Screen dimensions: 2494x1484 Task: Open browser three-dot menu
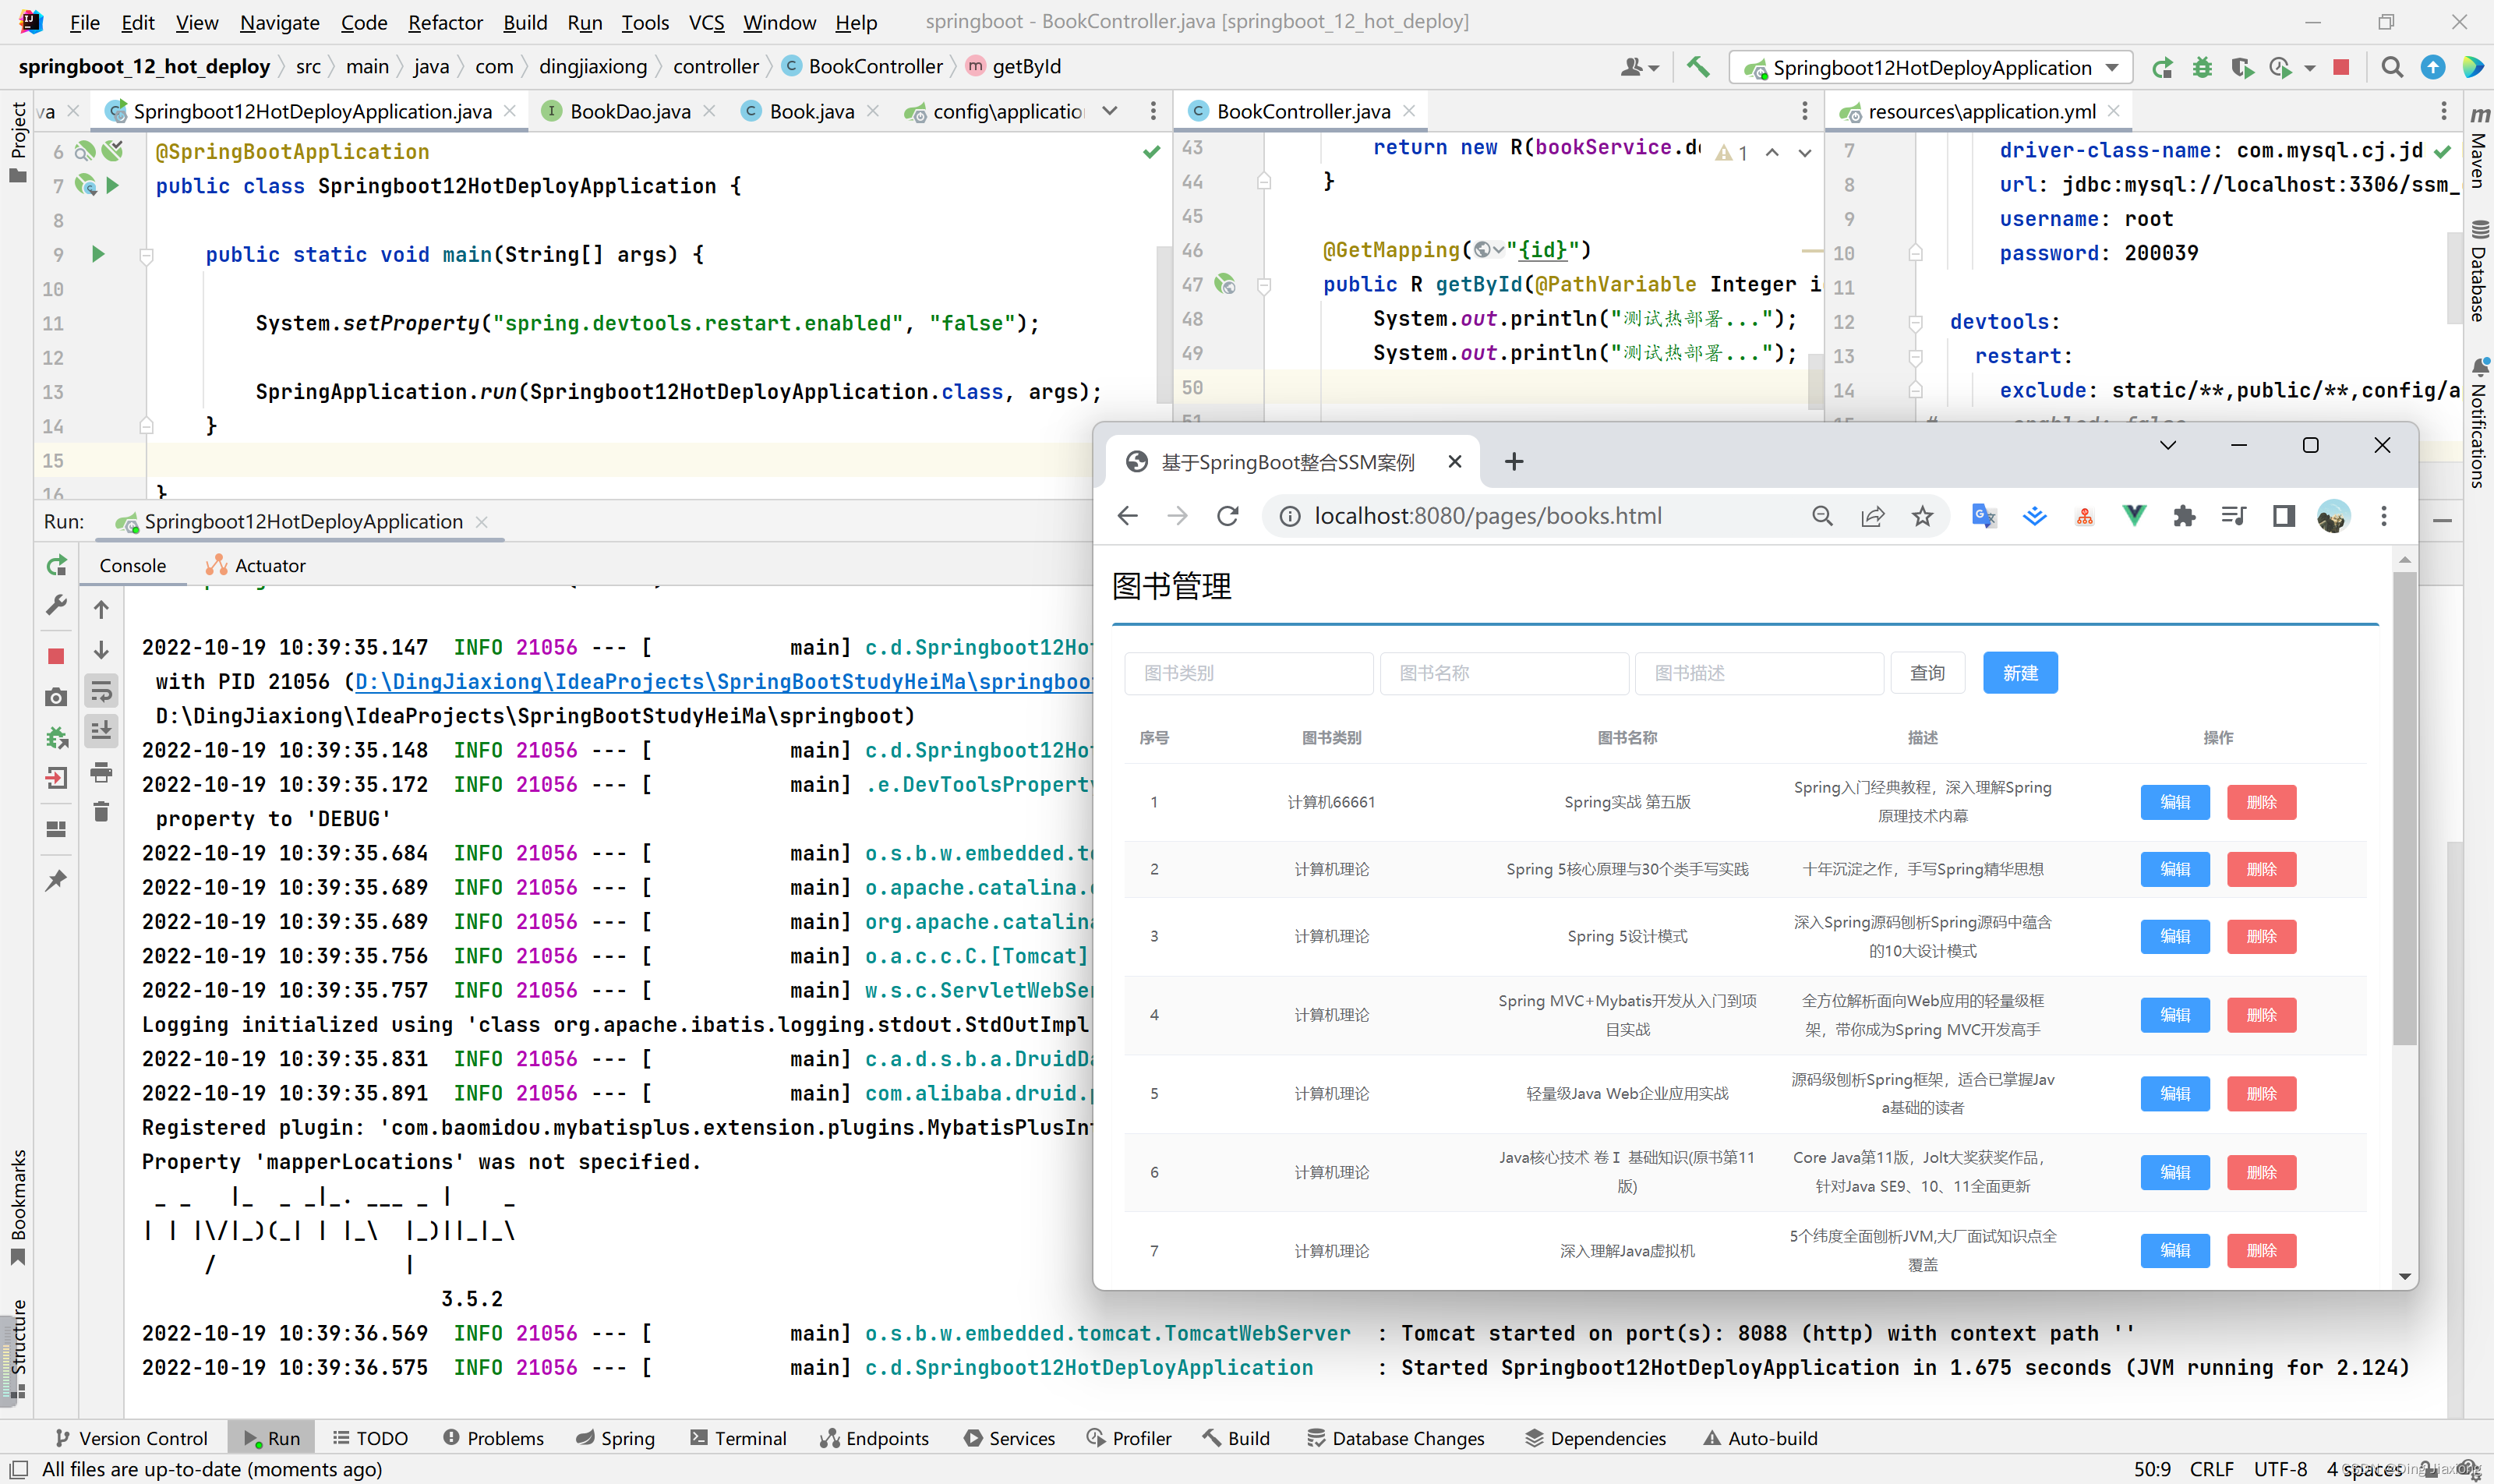pos(2384,516)
